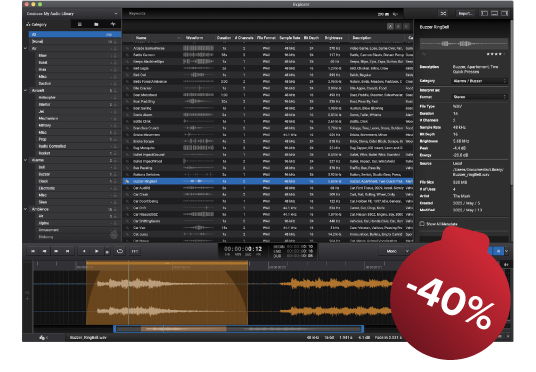The width and height of the screenshot is (536, 372).
Task: Sort by the Duration column header
Action: click(224, 38)
